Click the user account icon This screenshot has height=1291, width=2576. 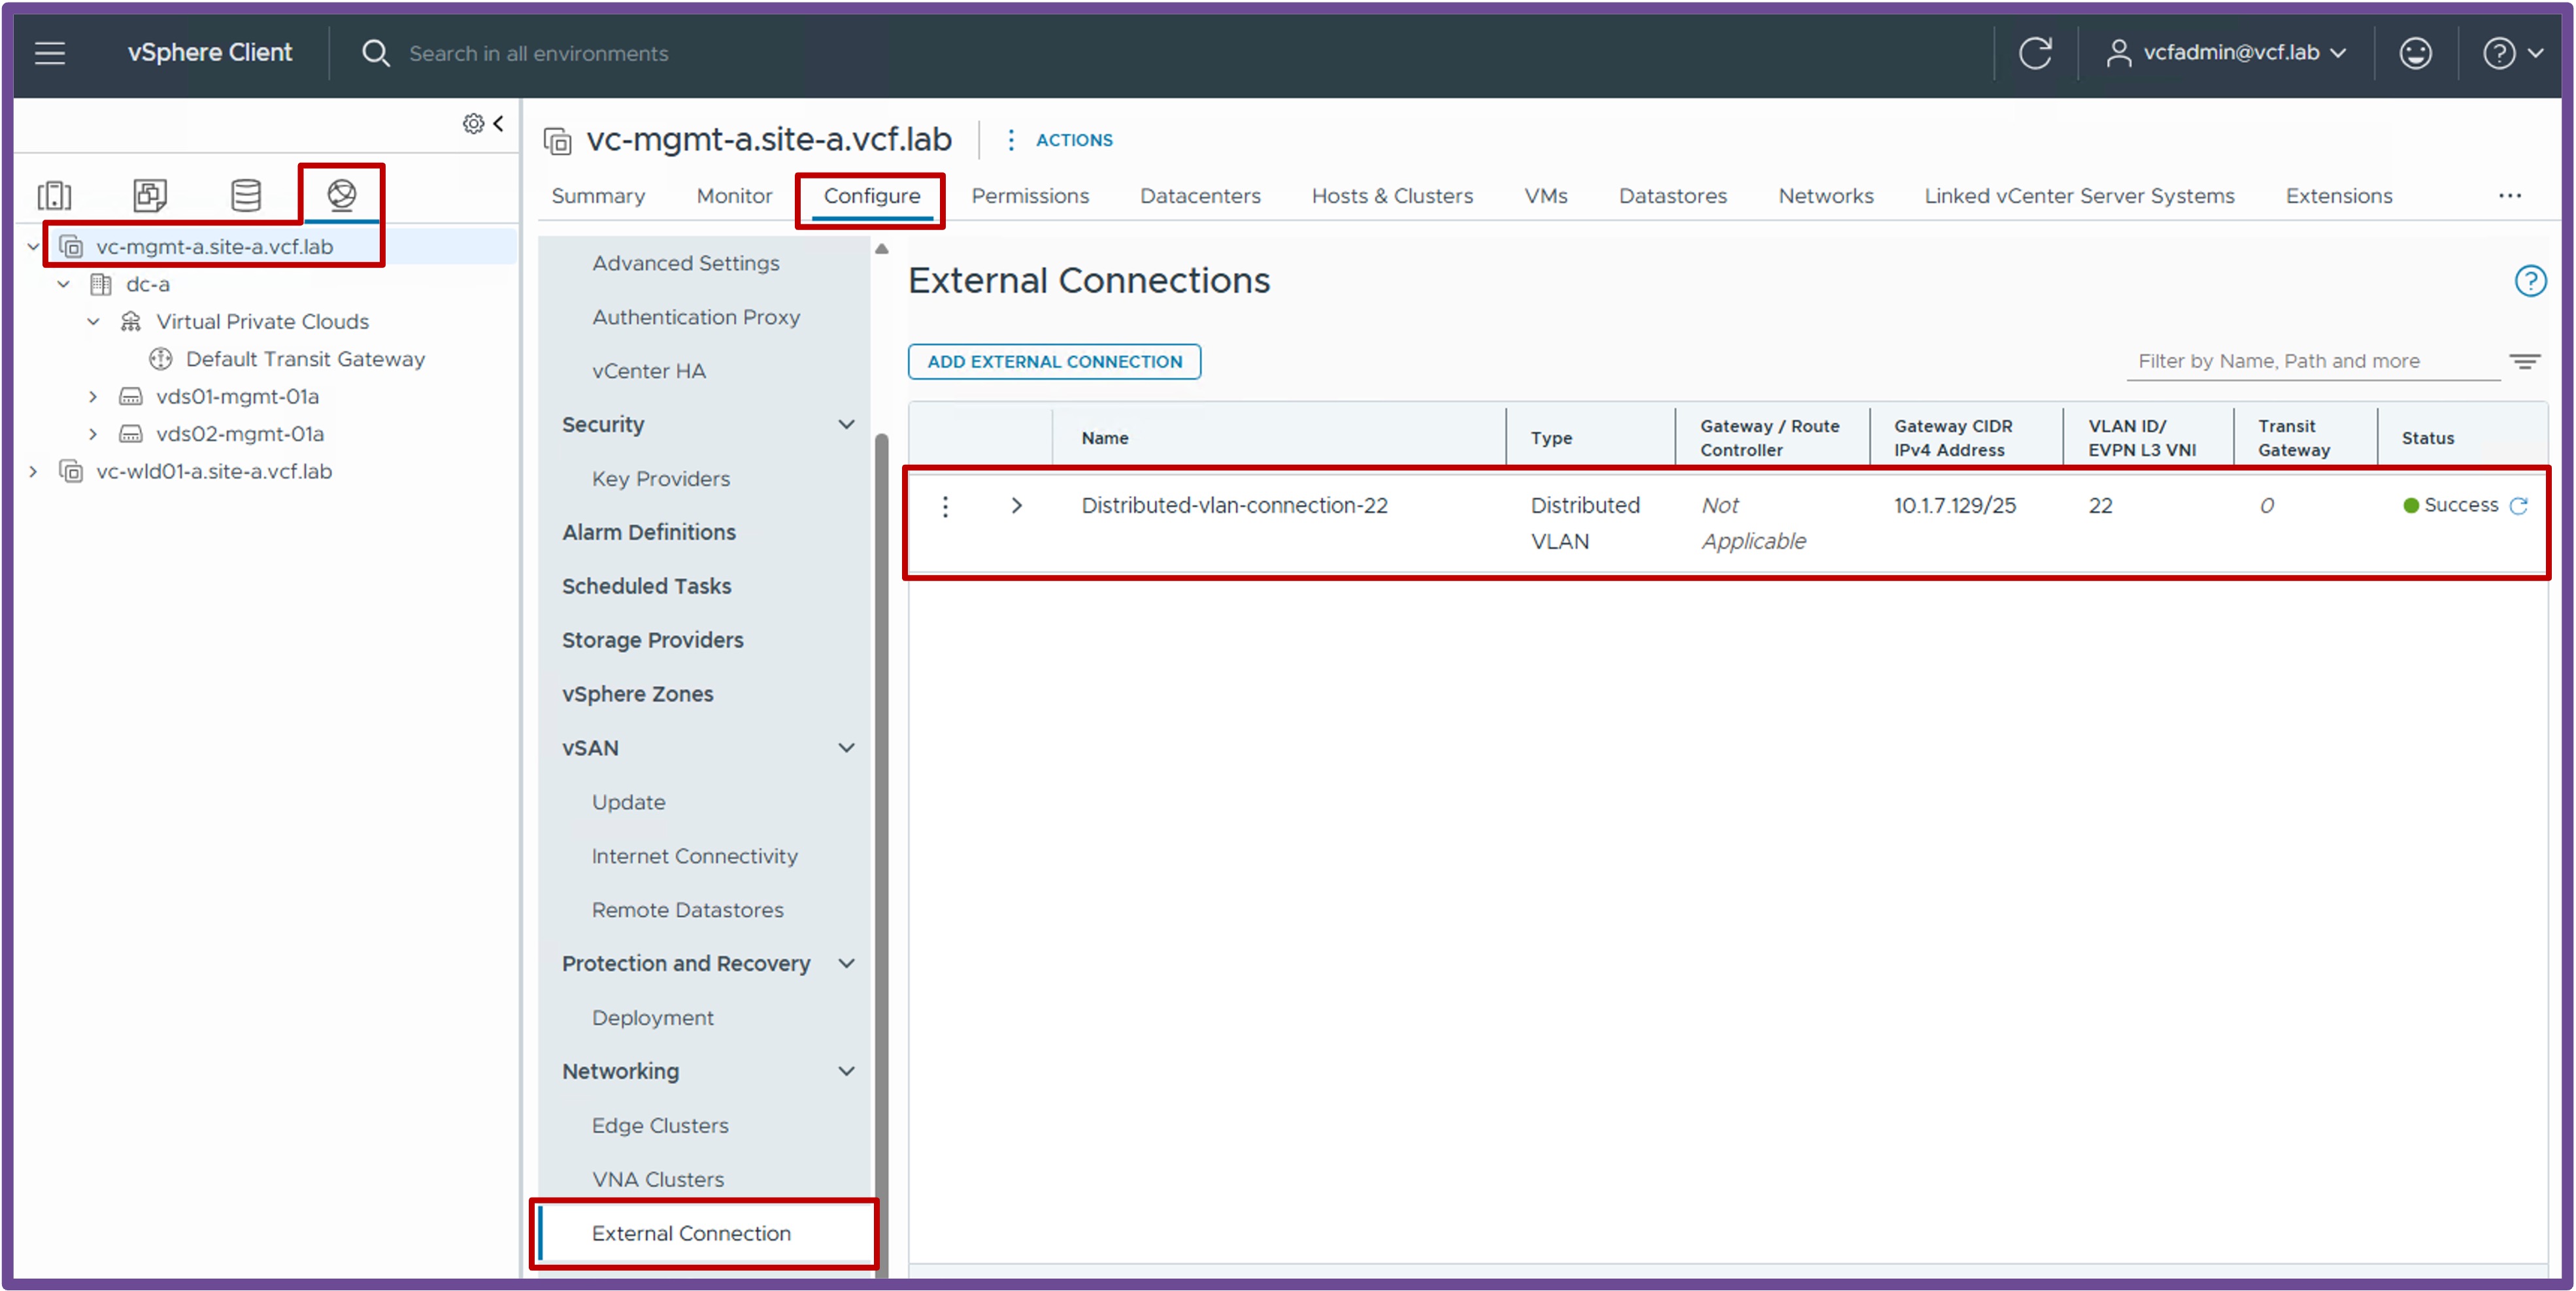pos(2118,53)
